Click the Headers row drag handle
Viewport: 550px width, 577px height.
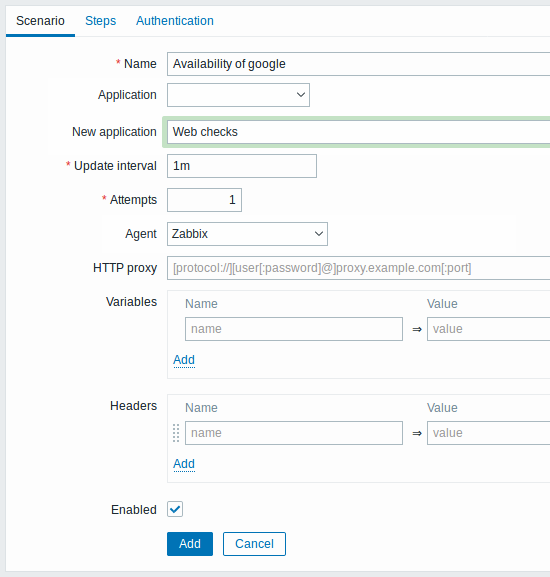(176, 433)
